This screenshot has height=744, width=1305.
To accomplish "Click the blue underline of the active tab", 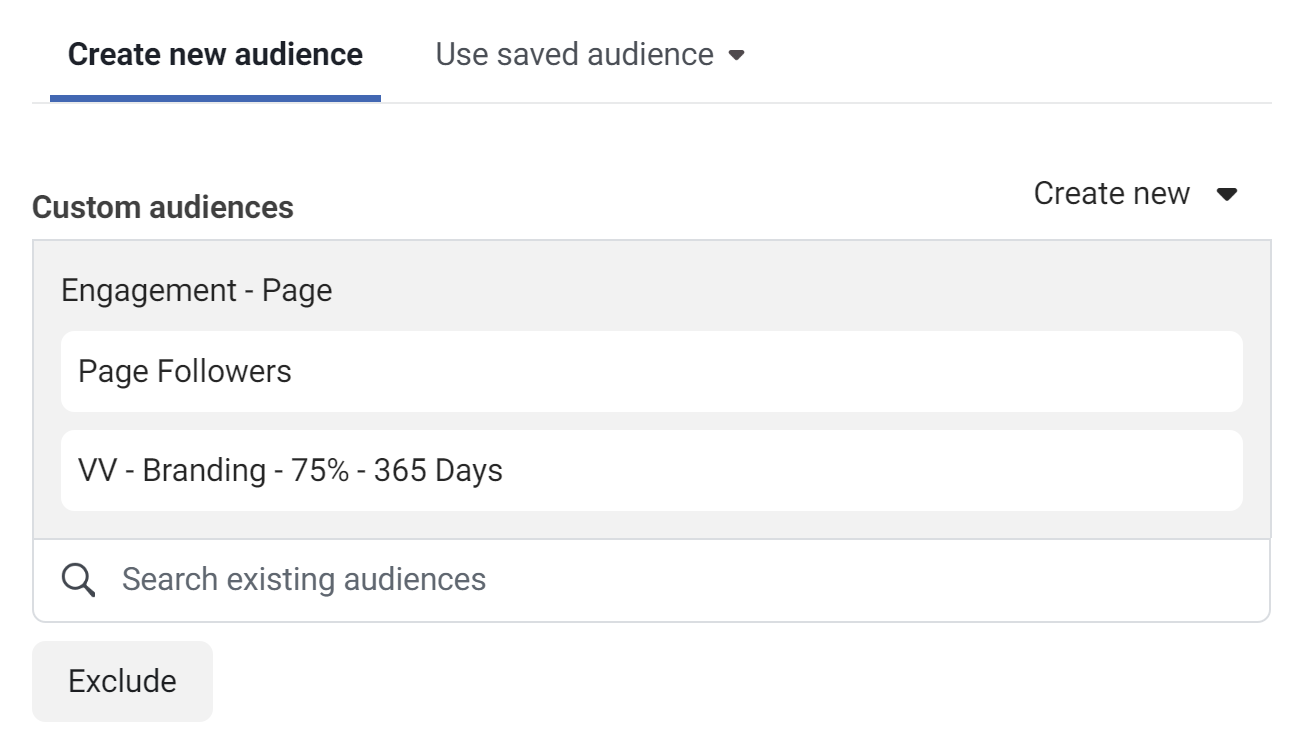I will click(x=215, y=99).
